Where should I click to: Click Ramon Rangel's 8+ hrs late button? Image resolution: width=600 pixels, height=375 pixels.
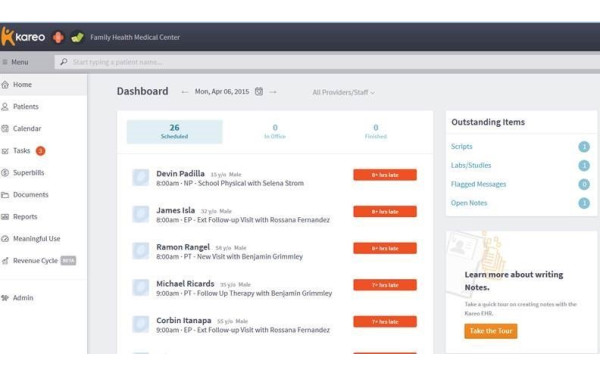click(x=385, y=248)
